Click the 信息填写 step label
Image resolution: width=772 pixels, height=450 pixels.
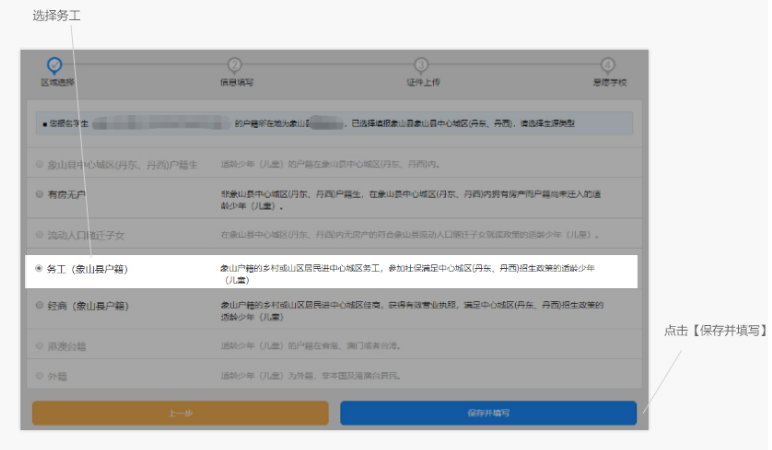(236, 82)
